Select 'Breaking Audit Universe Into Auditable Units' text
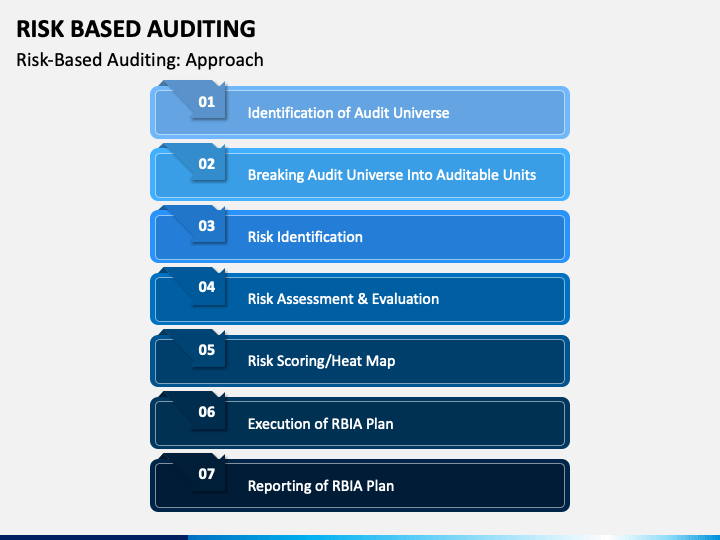The width and height of the screenshot is (720, 540). 392,175
